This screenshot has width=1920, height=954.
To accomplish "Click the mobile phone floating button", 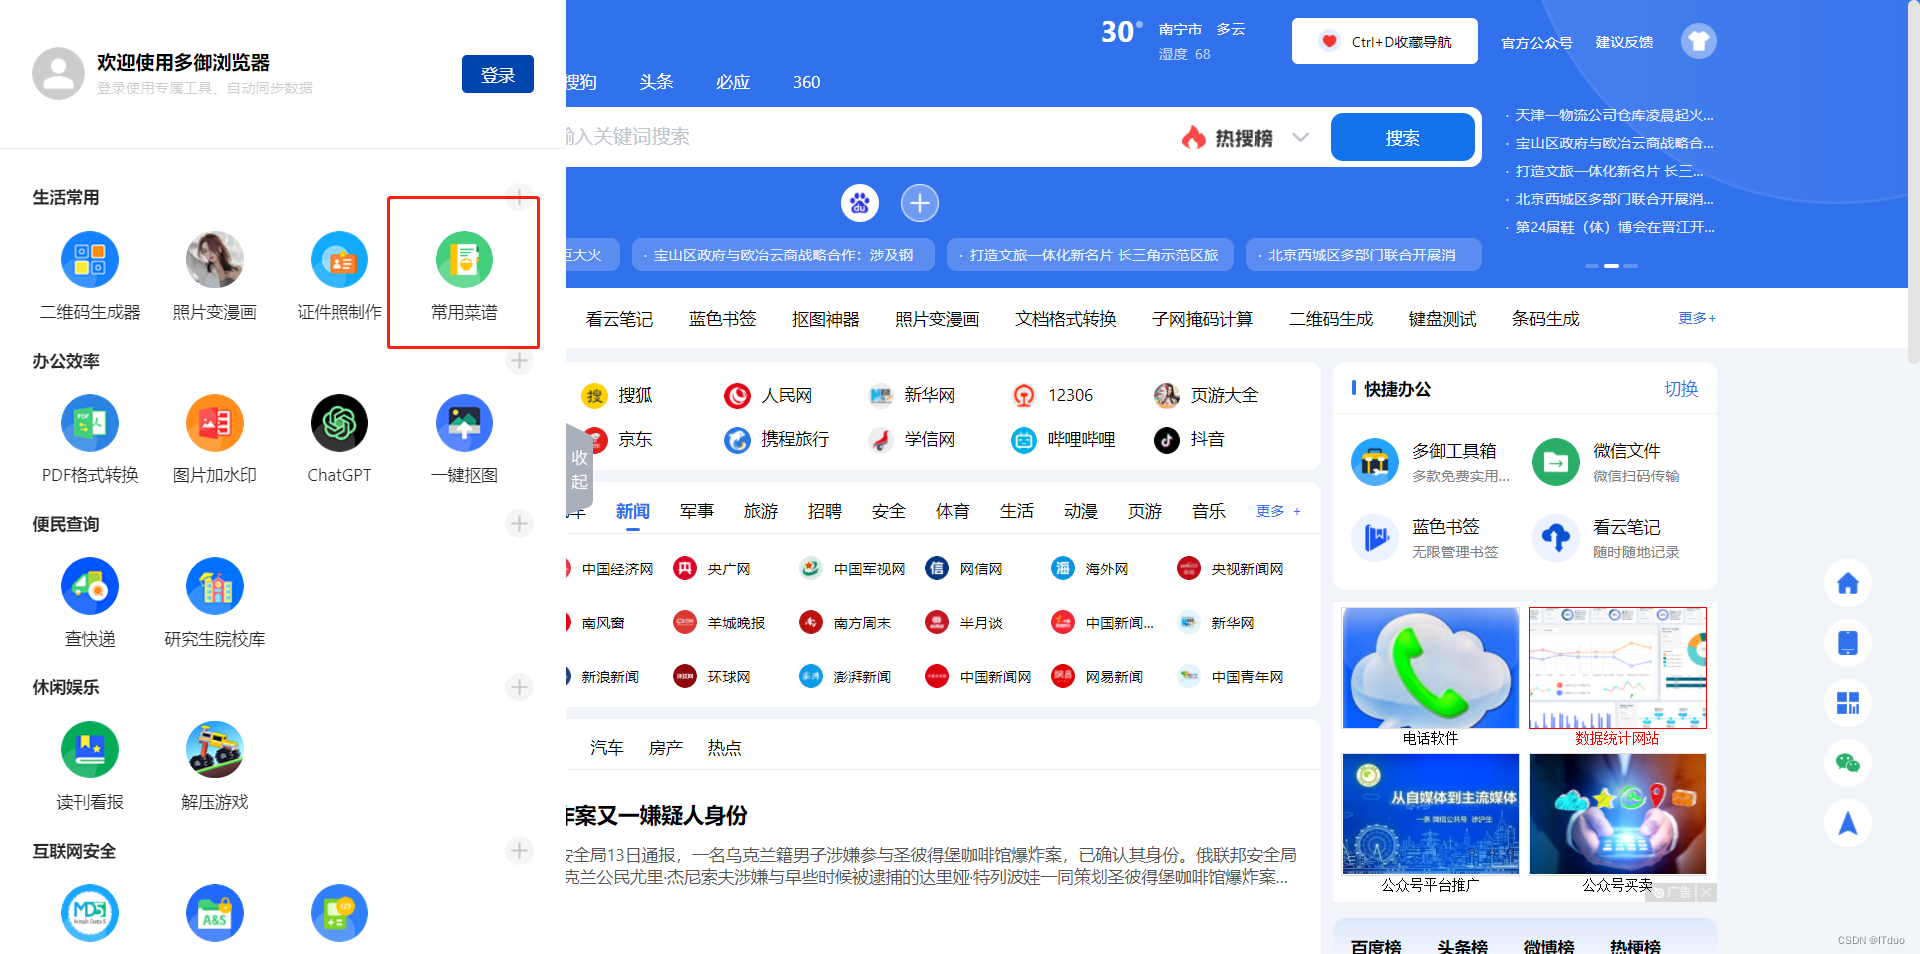I will [1848, 643].
